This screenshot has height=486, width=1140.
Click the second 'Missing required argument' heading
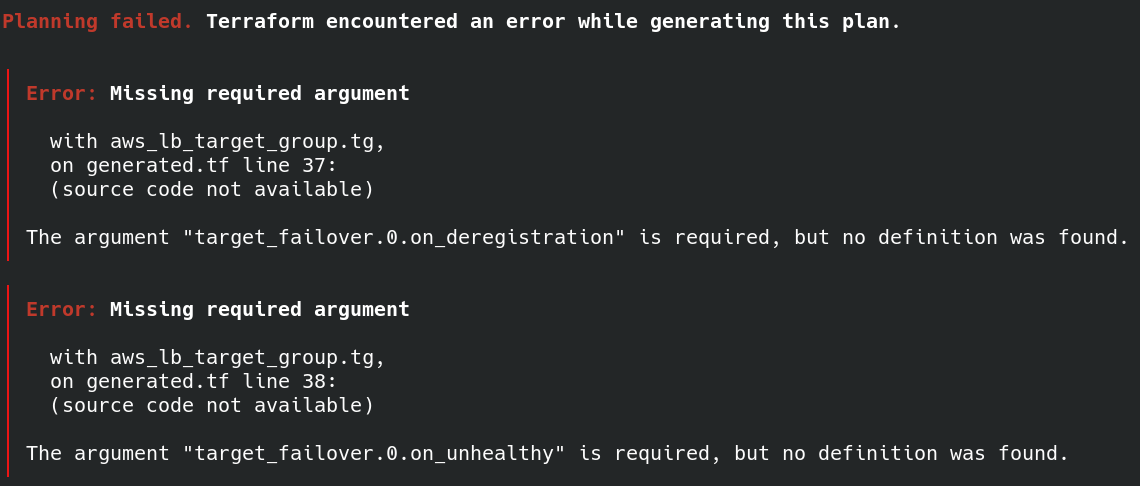[x=260, y=309]
